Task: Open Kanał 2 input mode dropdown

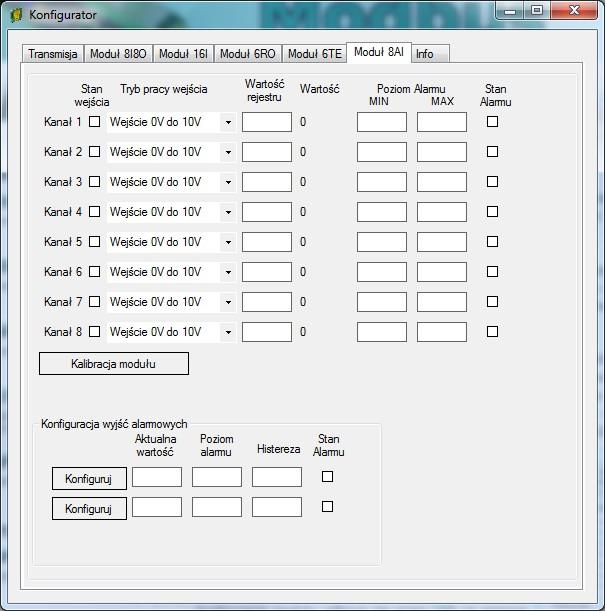Action: (171, 152)
